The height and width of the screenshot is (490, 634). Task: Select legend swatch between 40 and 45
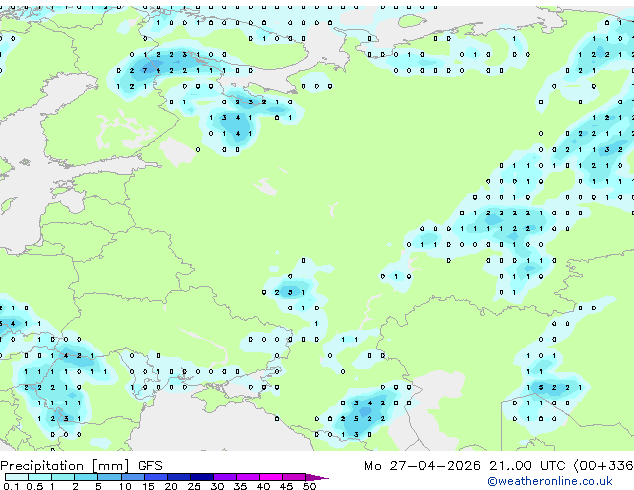271,477
